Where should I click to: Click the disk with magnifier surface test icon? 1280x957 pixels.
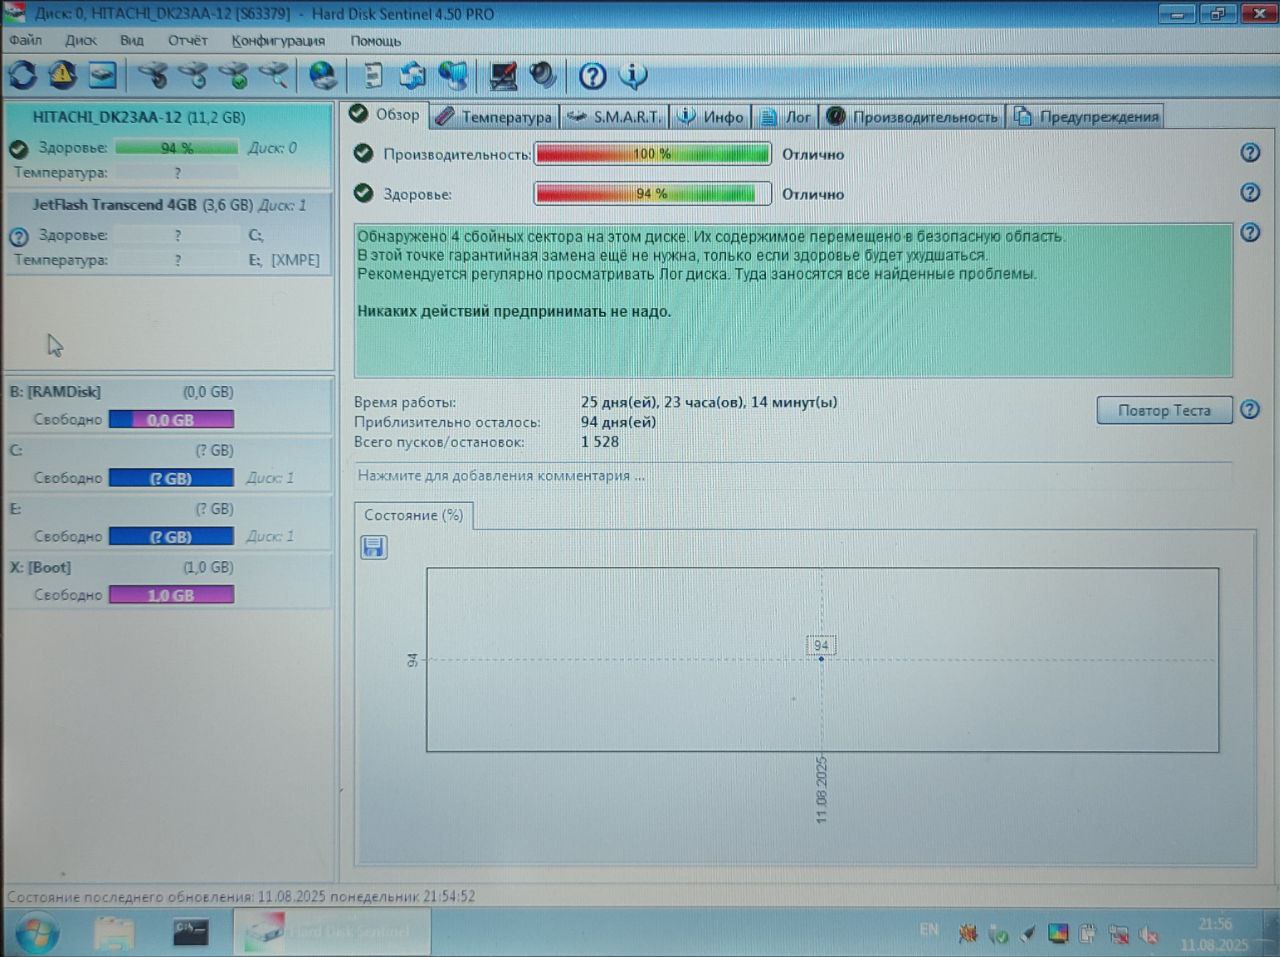point(274,75)
